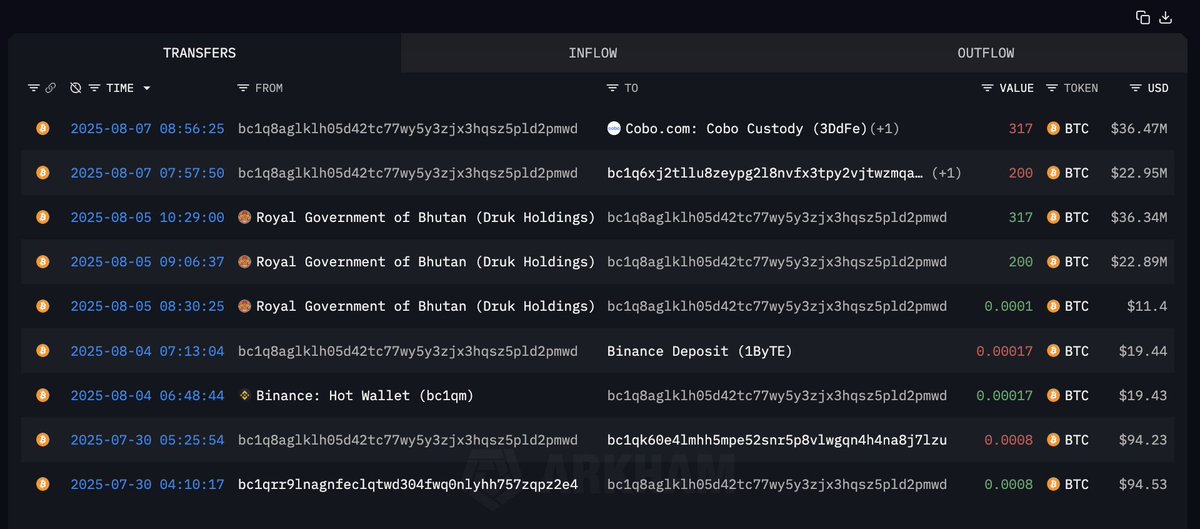This screenshot has width=1200, height=529.
Task: Click Bitcoin chain icon on 07:13:04 row
Action: (42, 351)
